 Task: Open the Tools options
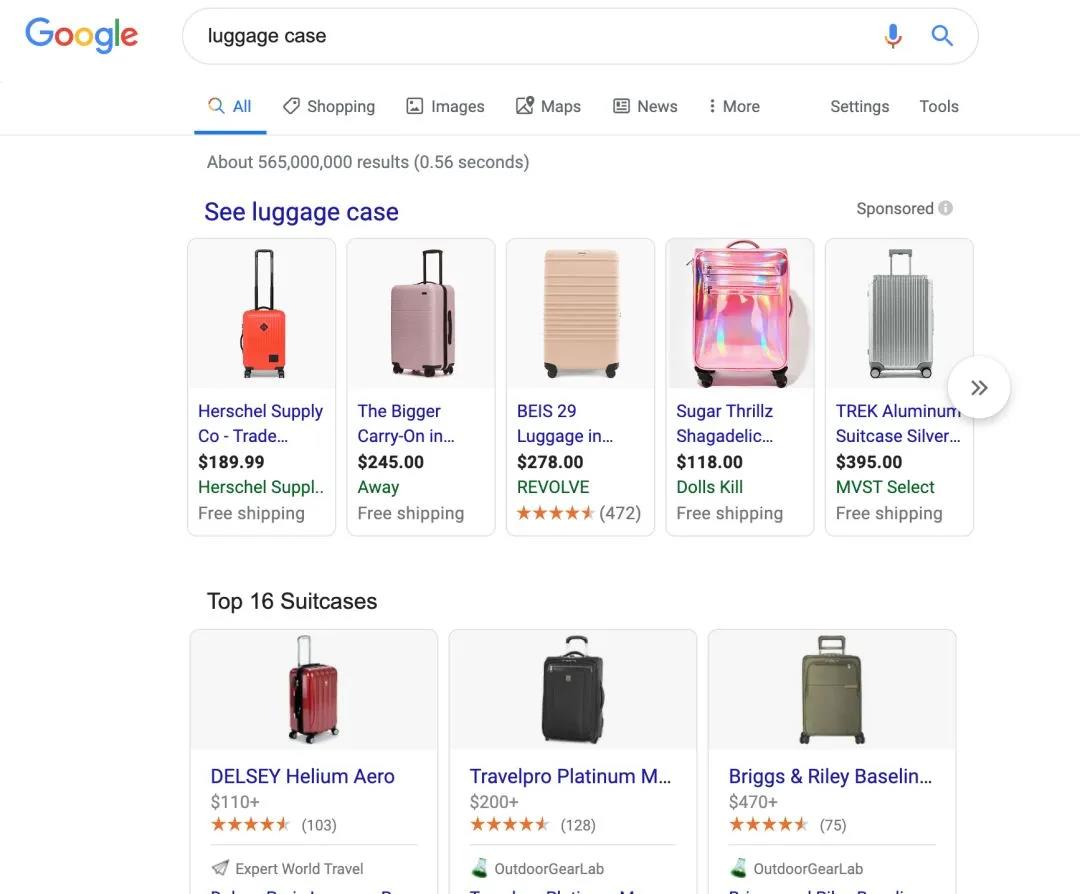coord(939,106)
